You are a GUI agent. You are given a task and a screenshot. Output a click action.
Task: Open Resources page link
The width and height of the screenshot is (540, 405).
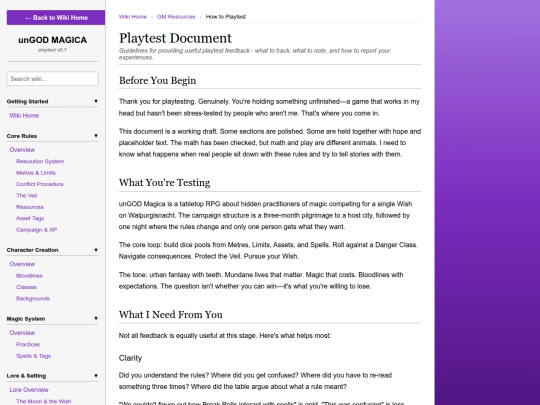click(x=30, y=207)
